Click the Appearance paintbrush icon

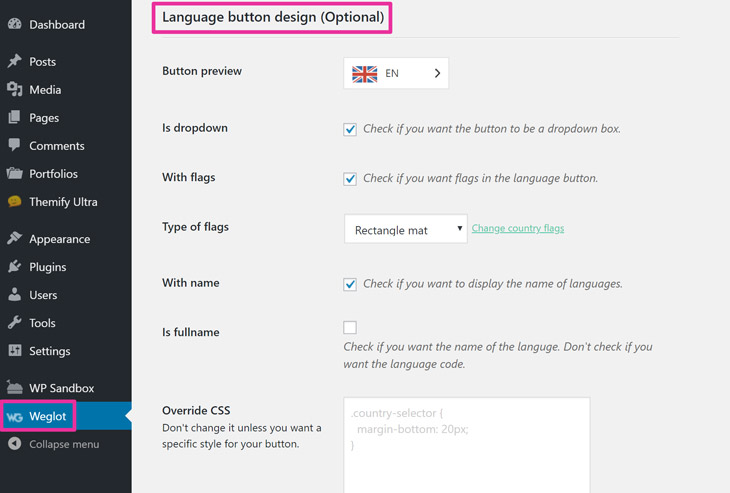[14, 238]
